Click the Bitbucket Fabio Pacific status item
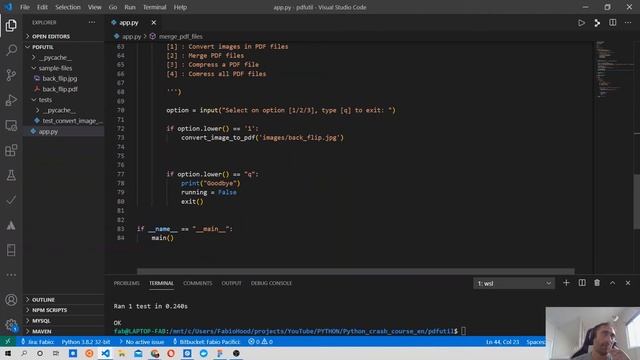The image size is (640, 360). click(207, 342)
